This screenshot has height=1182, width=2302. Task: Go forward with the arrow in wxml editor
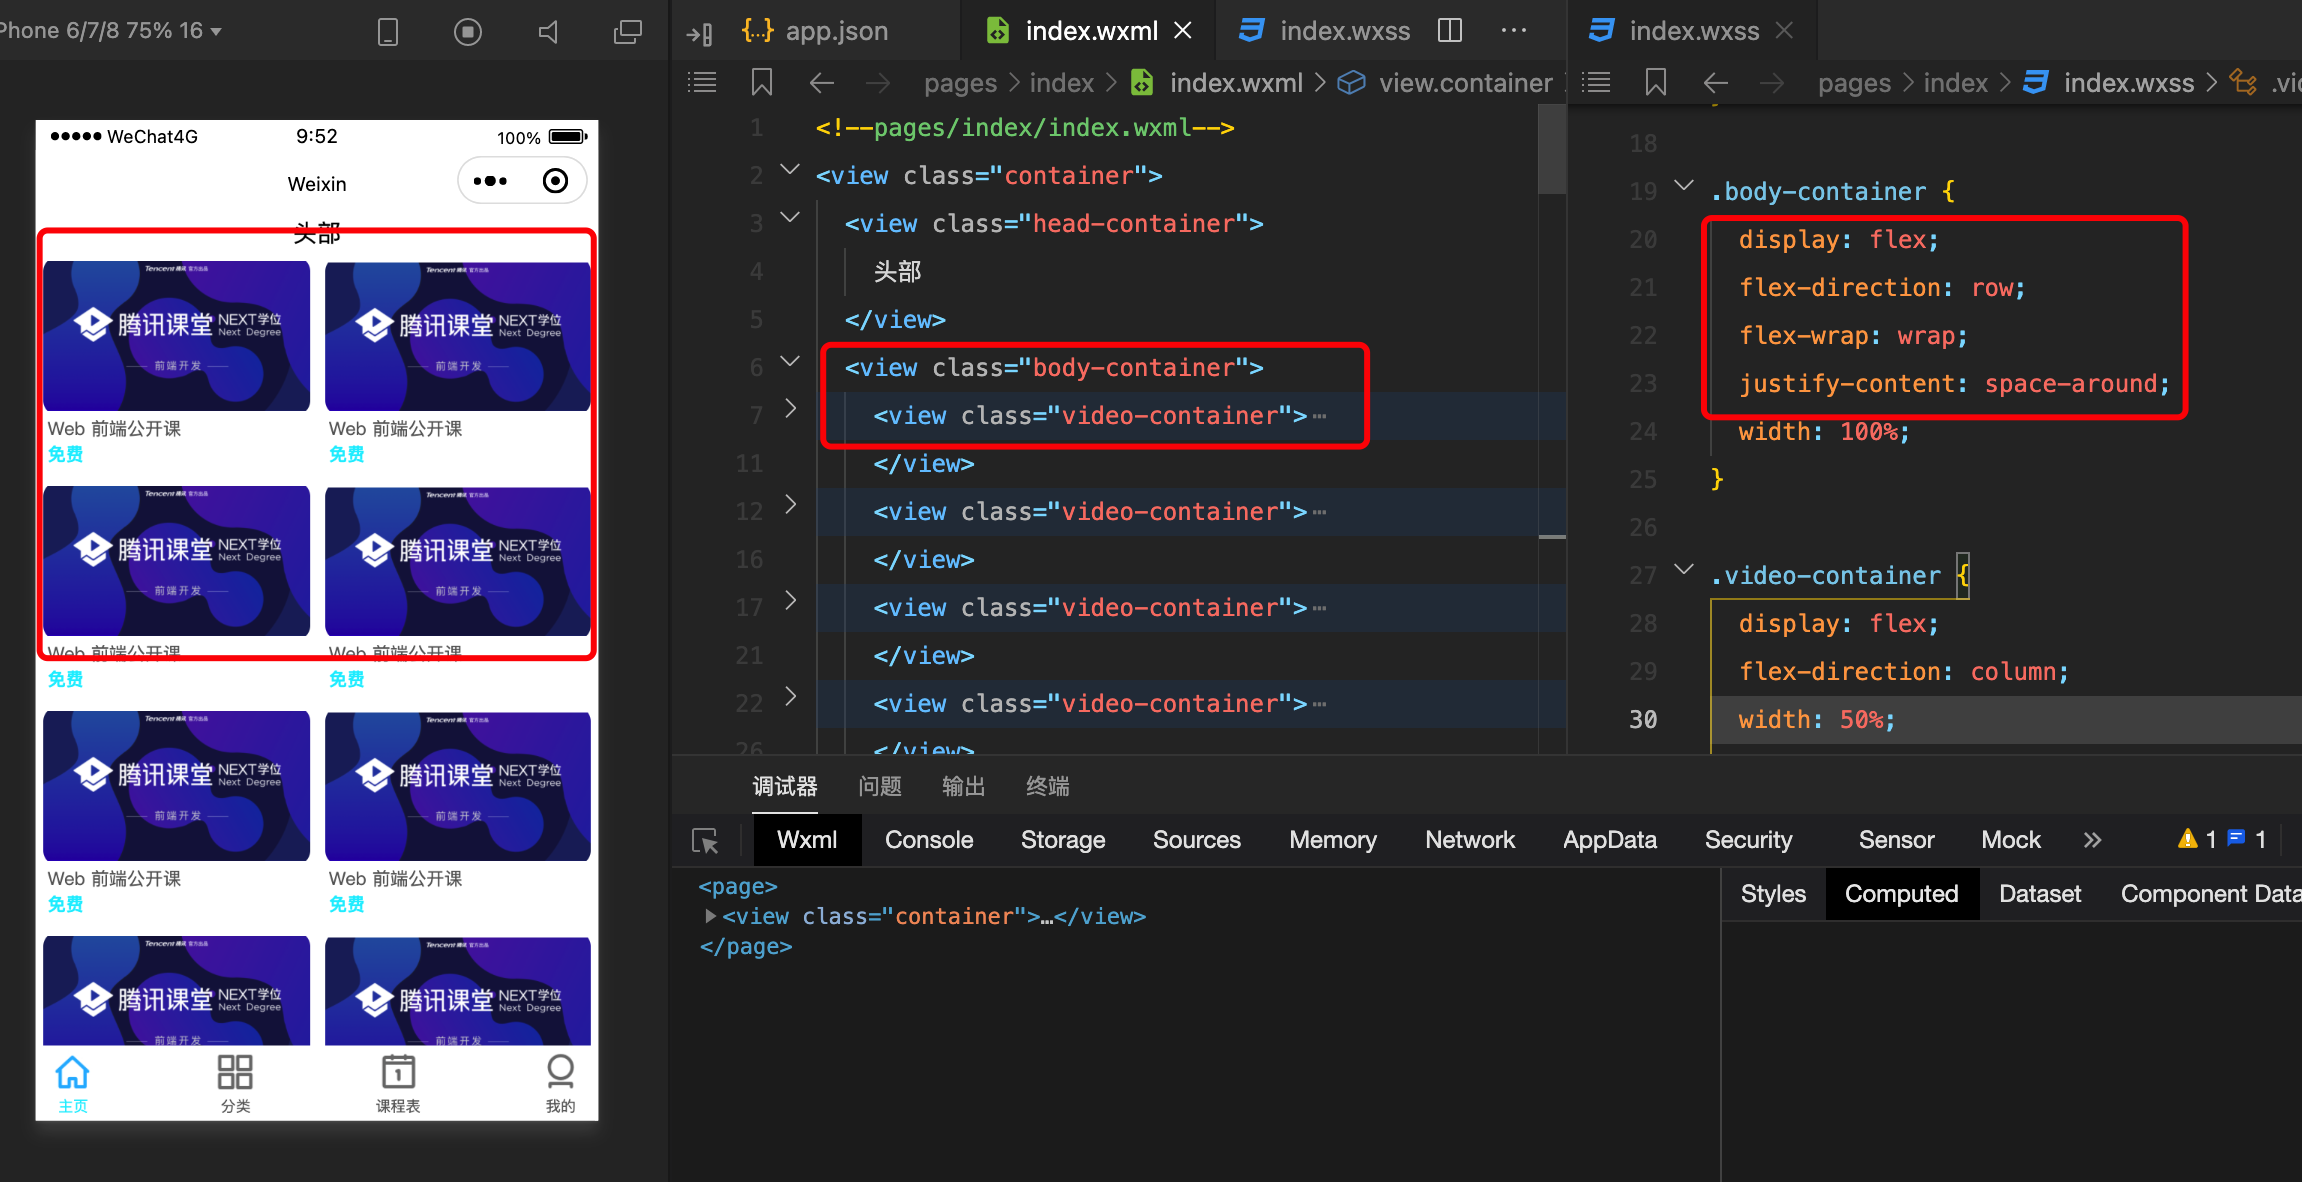click(x=878, y=82)
